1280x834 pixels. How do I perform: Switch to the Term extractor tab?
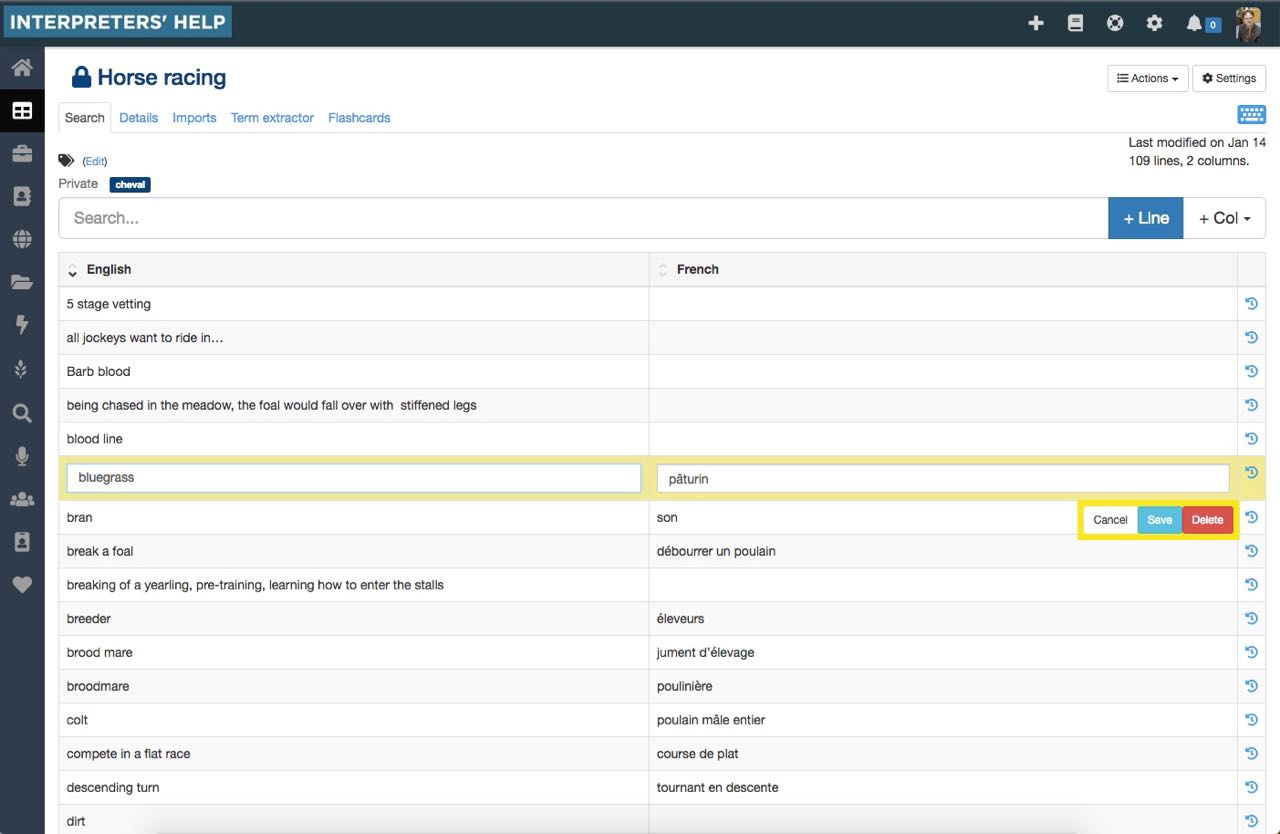tap(272, 117)
